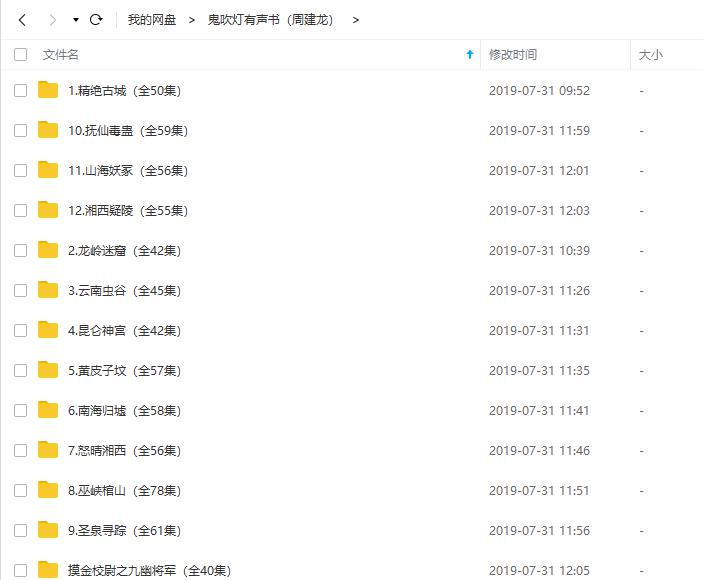Check the box for 1.精绝古城
703x580 pixels.
[x=21, y=91]
